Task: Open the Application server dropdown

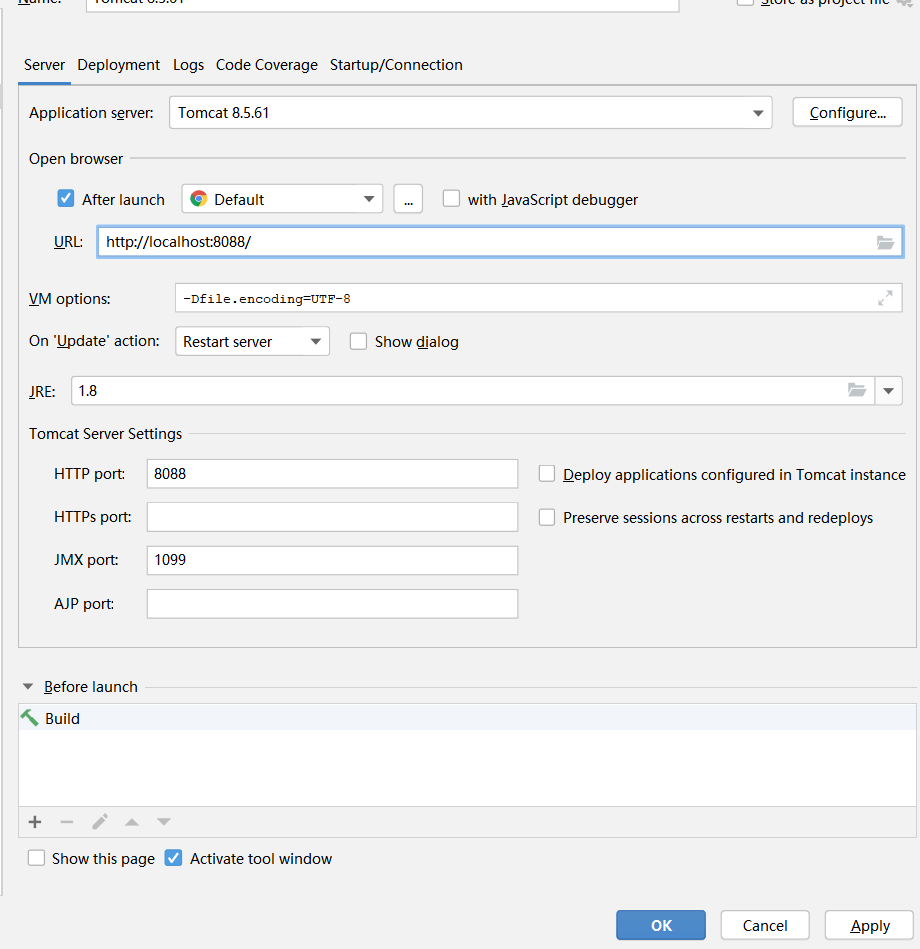Action: tap(759, 112)
